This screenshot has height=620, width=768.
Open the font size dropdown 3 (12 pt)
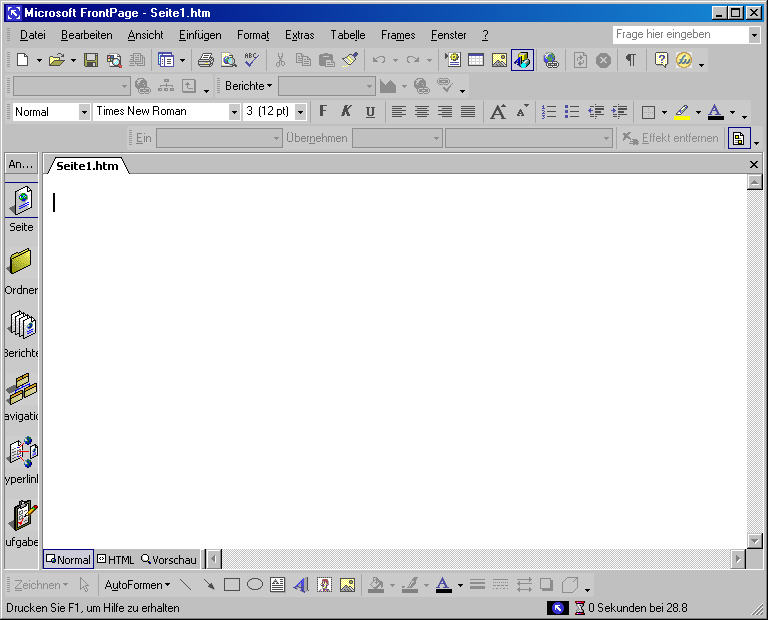pyautogui.click(x=301, y=112)
